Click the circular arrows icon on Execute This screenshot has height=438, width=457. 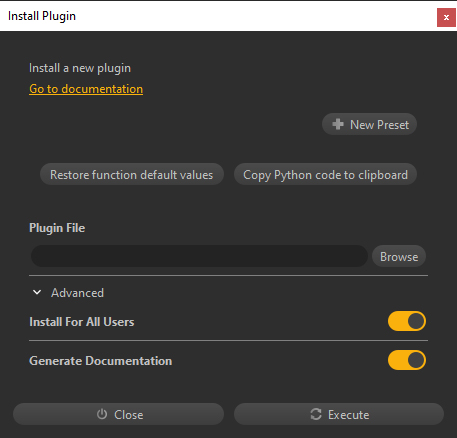click(x=316, y=414)
